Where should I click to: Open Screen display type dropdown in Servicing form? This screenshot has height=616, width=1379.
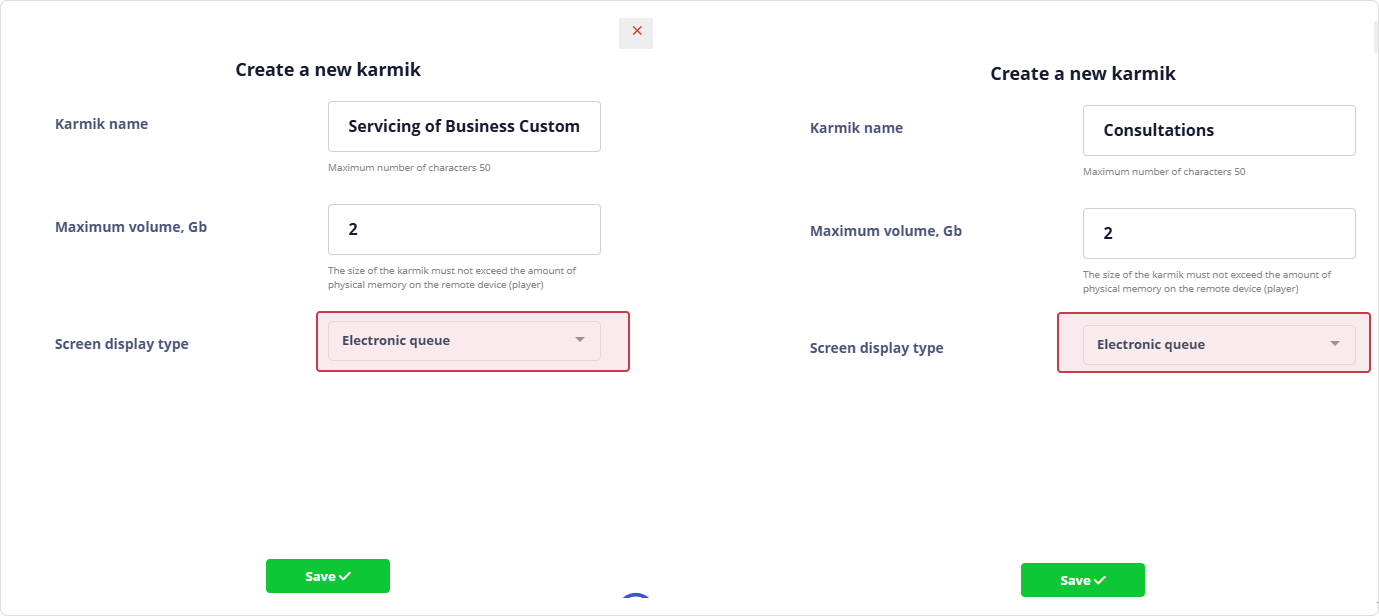point(464,341)
